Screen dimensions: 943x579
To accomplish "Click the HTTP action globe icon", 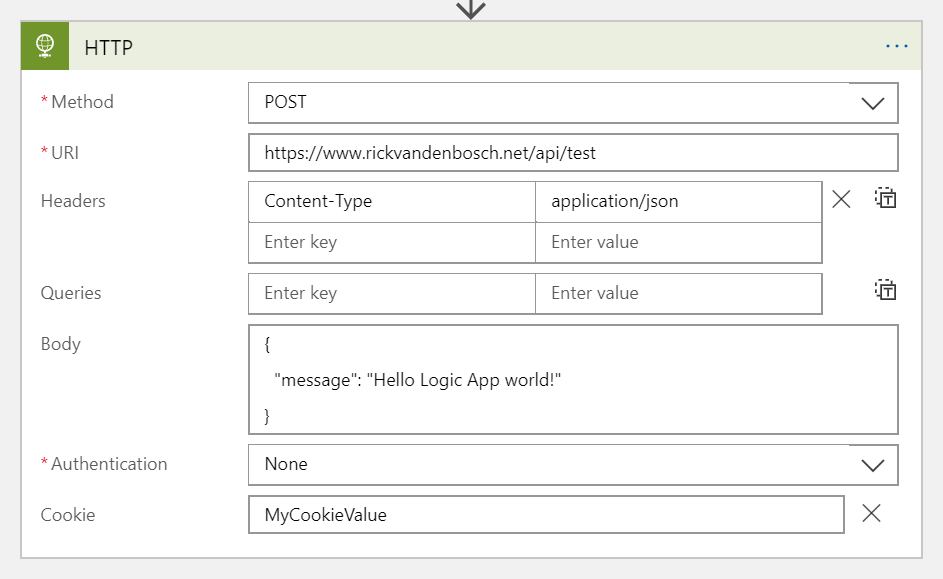I will [45, 46].
